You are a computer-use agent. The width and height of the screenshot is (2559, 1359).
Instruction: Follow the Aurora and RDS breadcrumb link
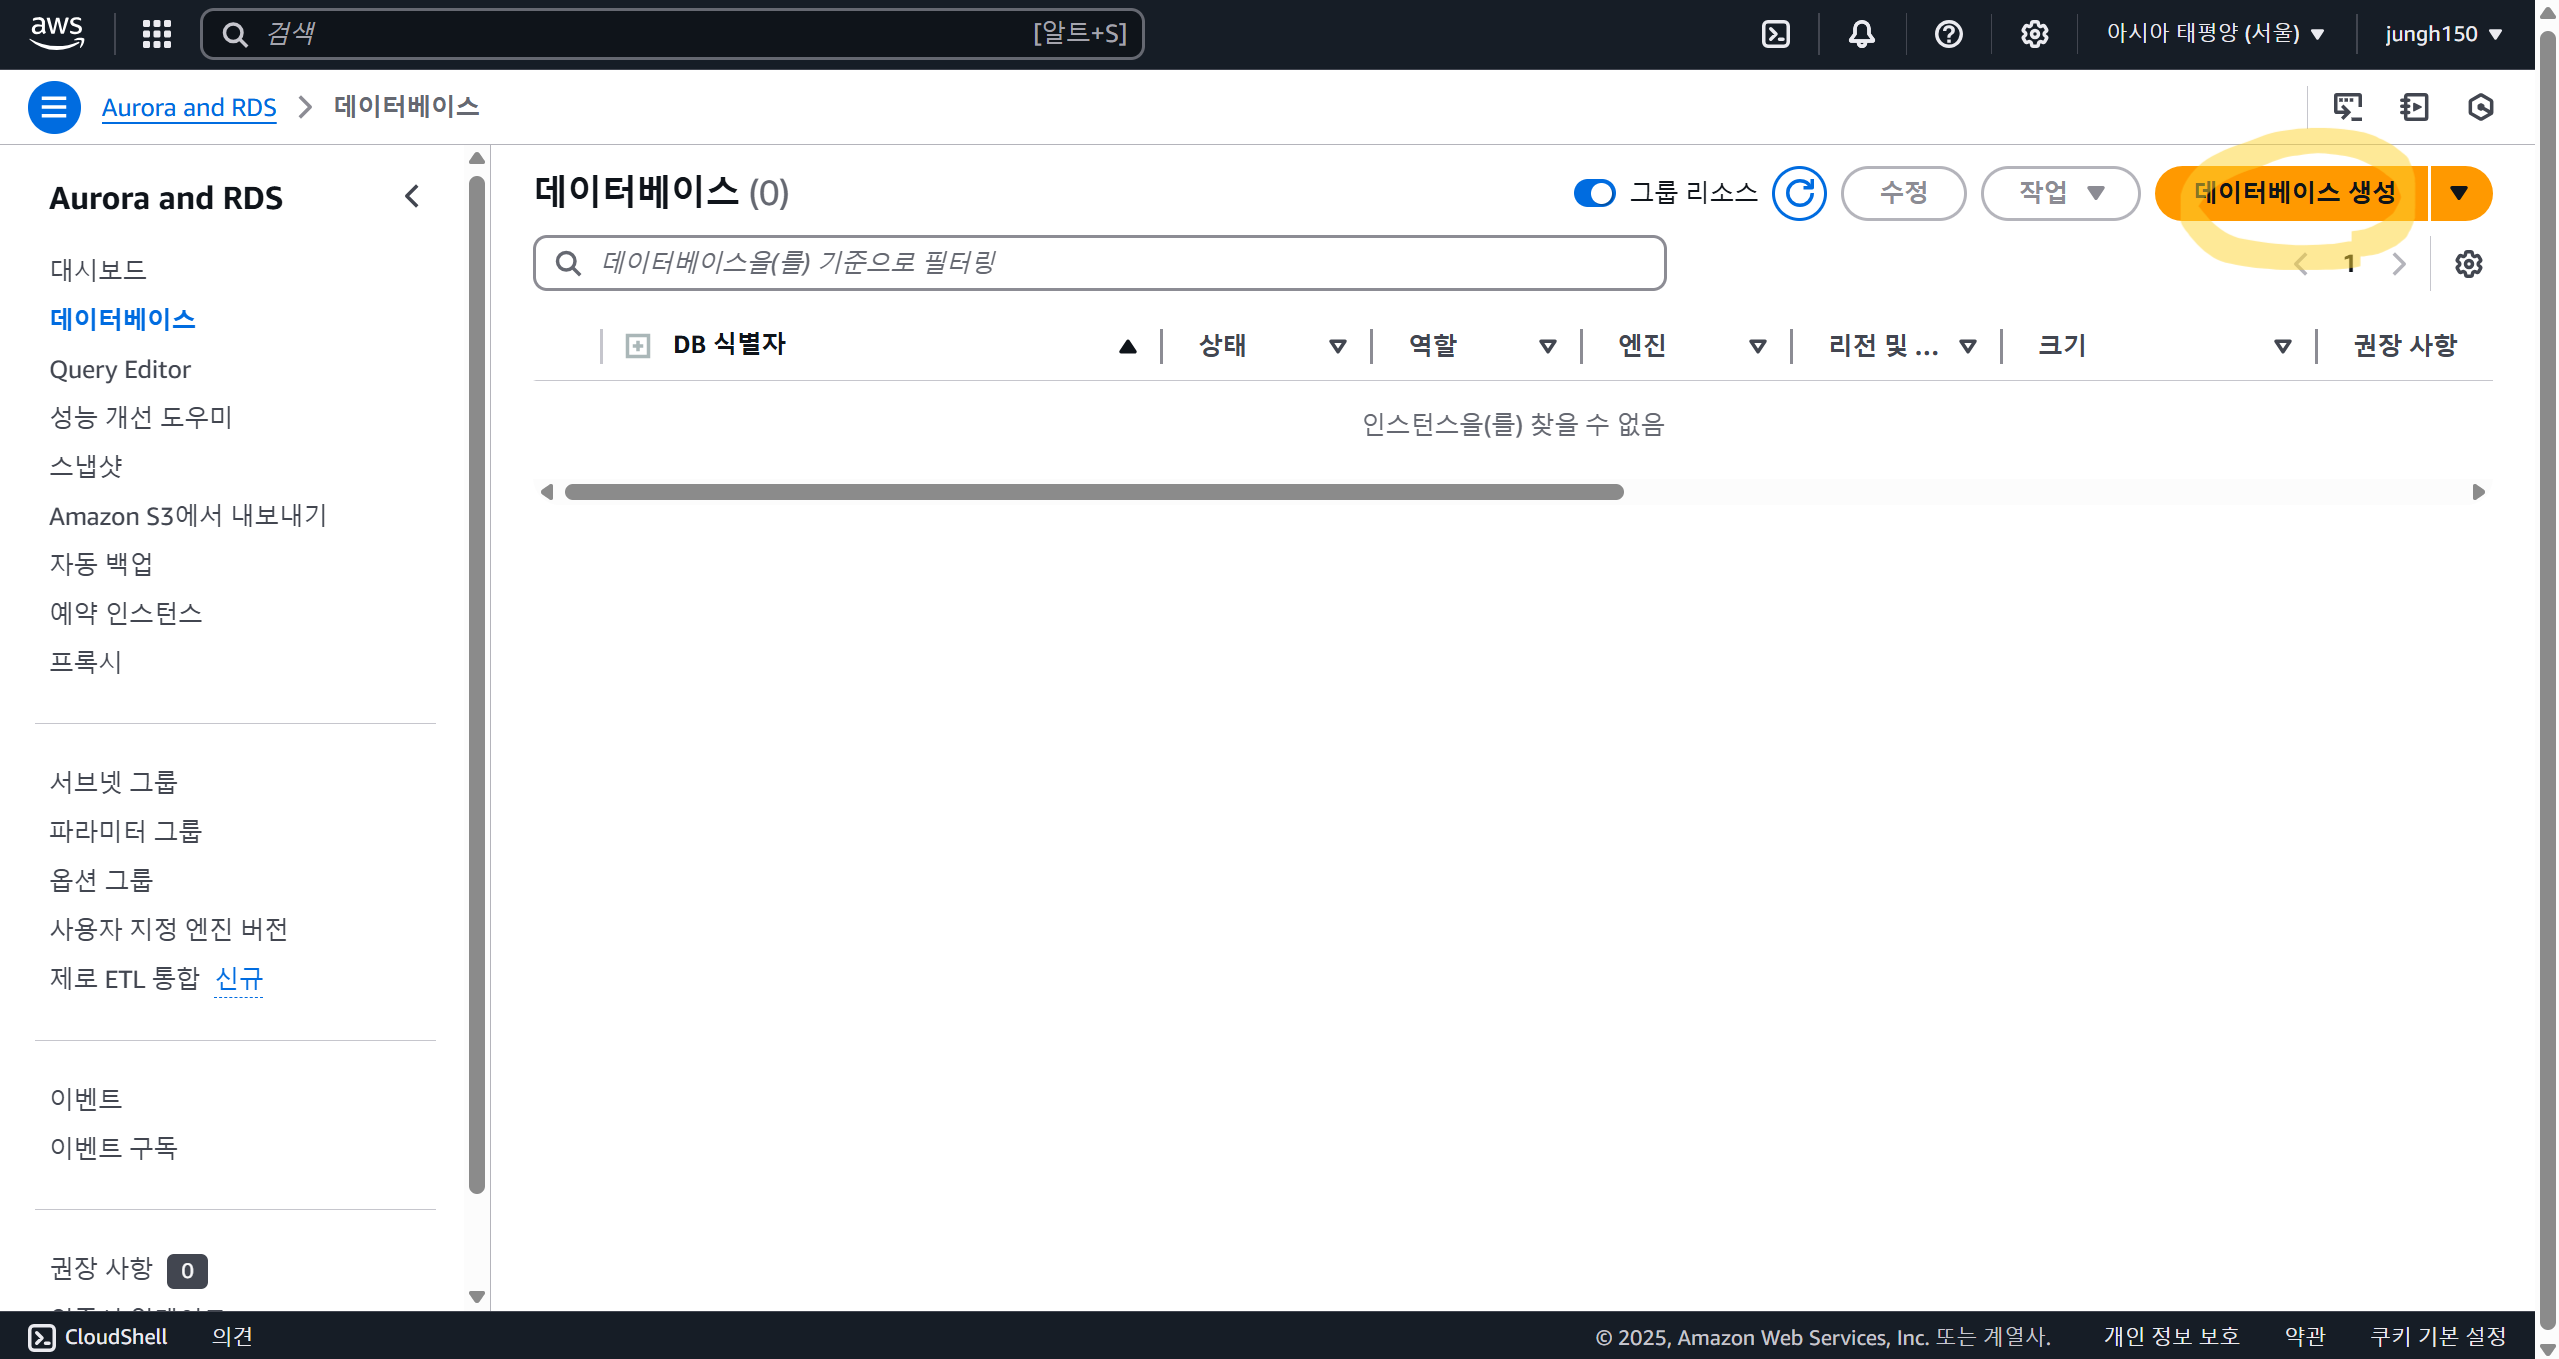189,107
